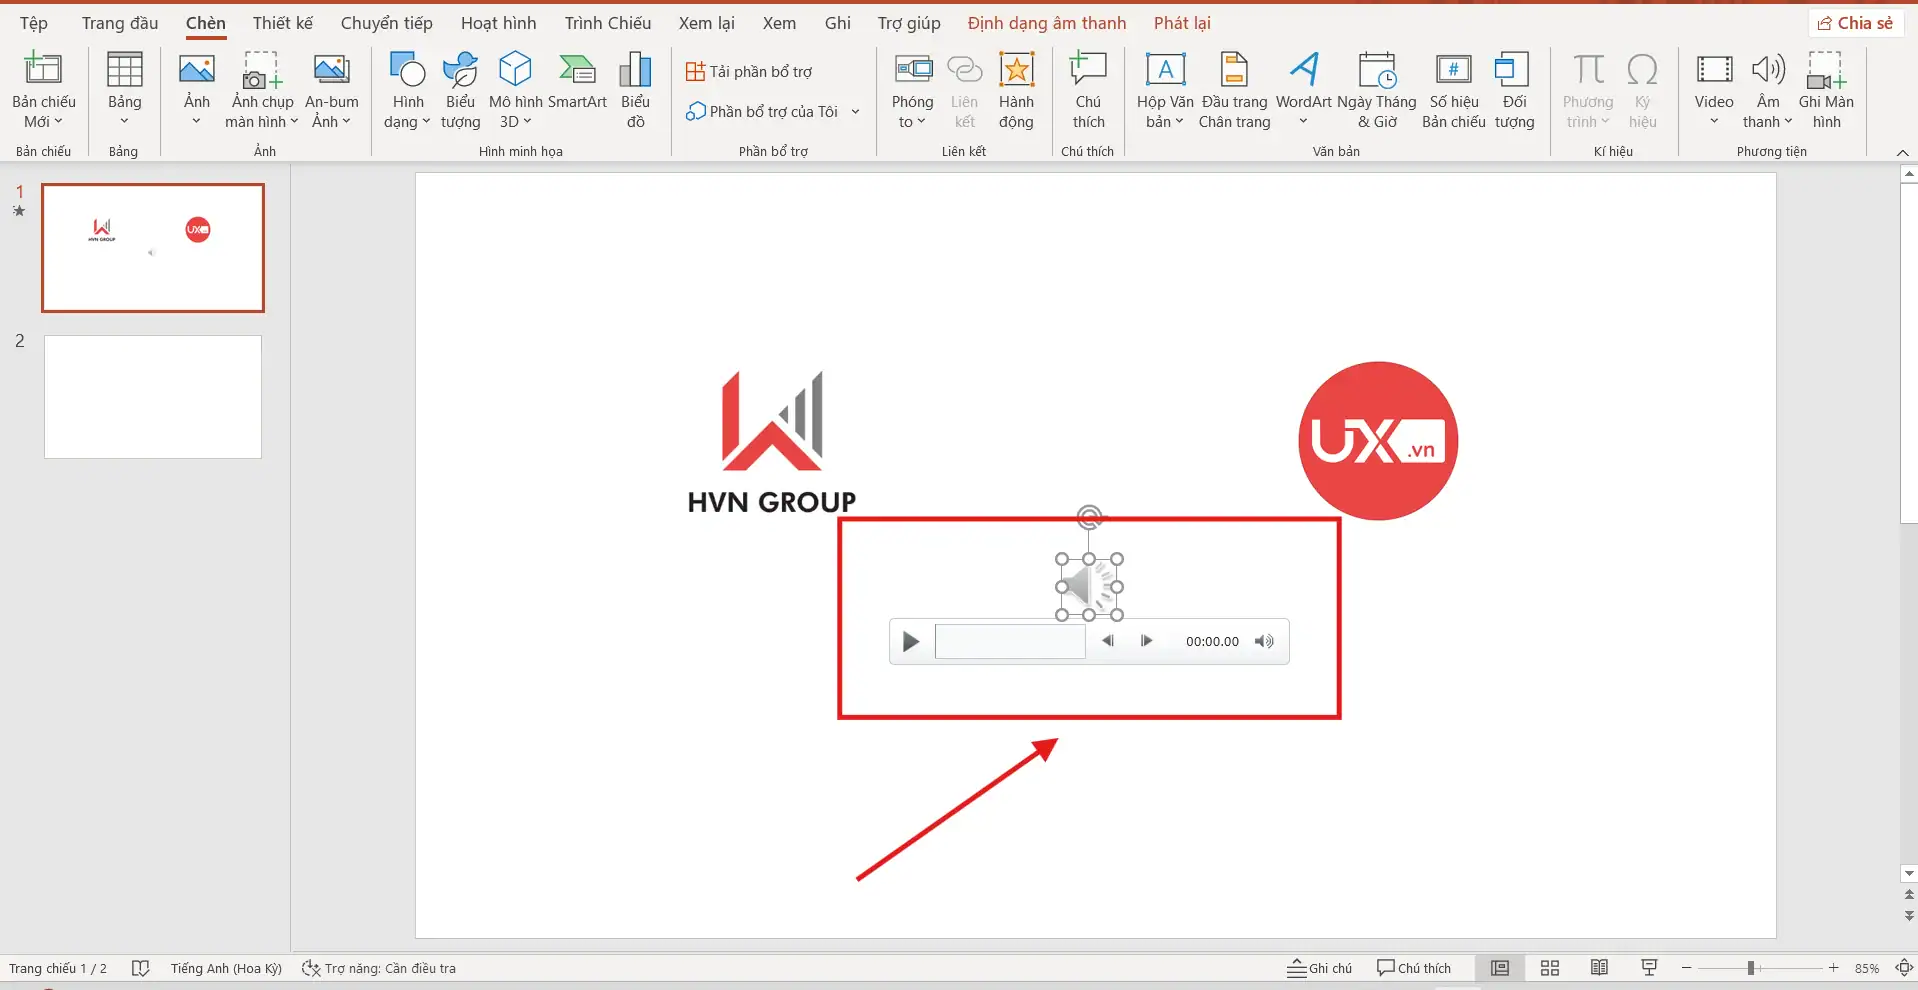Image resolution: width=1918 pixels, height=990 pixels.
Task: Insert Đầu trang Chân trang
Action: pyautogui.click(x=1234, y=90)
